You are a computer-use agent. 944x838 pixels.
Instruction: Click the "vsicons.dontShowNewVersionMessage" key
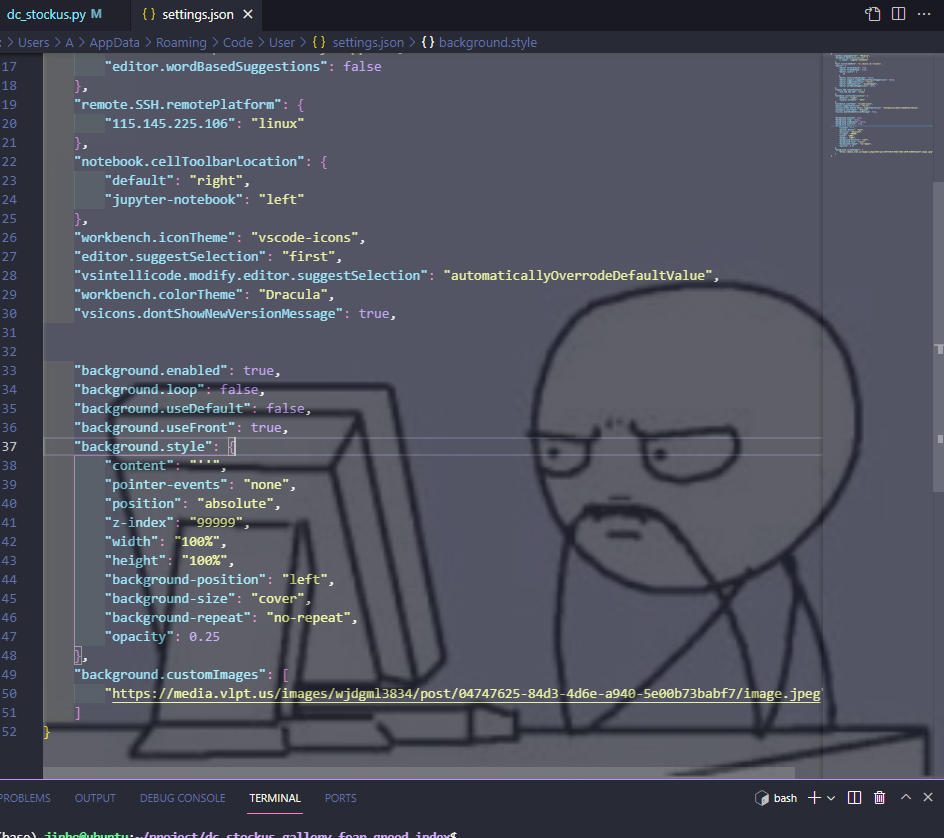(208, 314)
